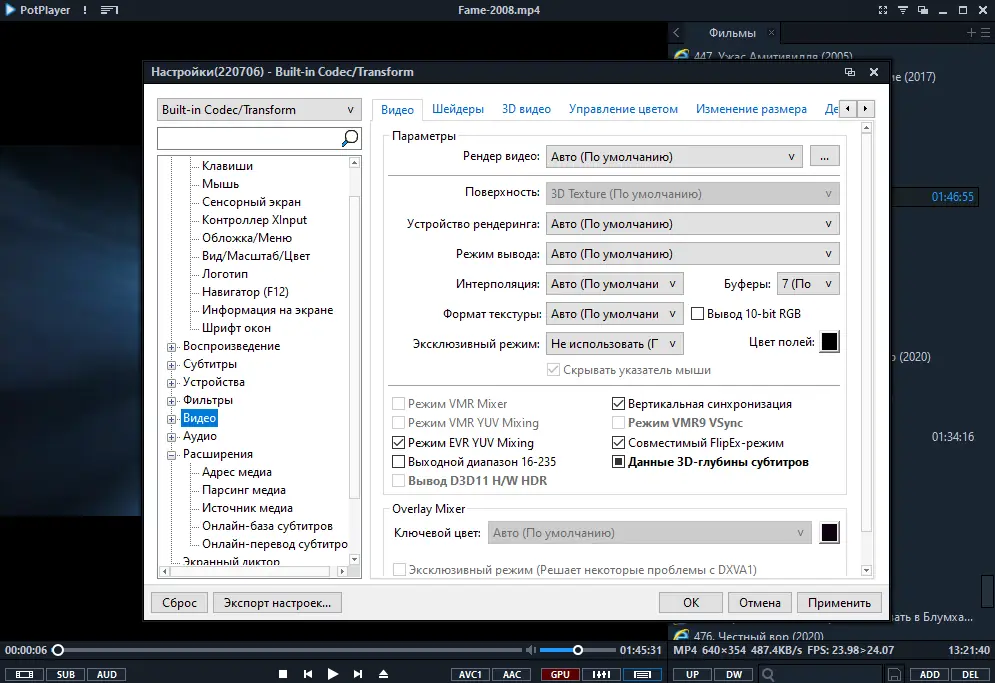Viewport: 995px width, 683px height.
Task: Open the Эксклюзивный режим dropdown
Action: (614, 343)
